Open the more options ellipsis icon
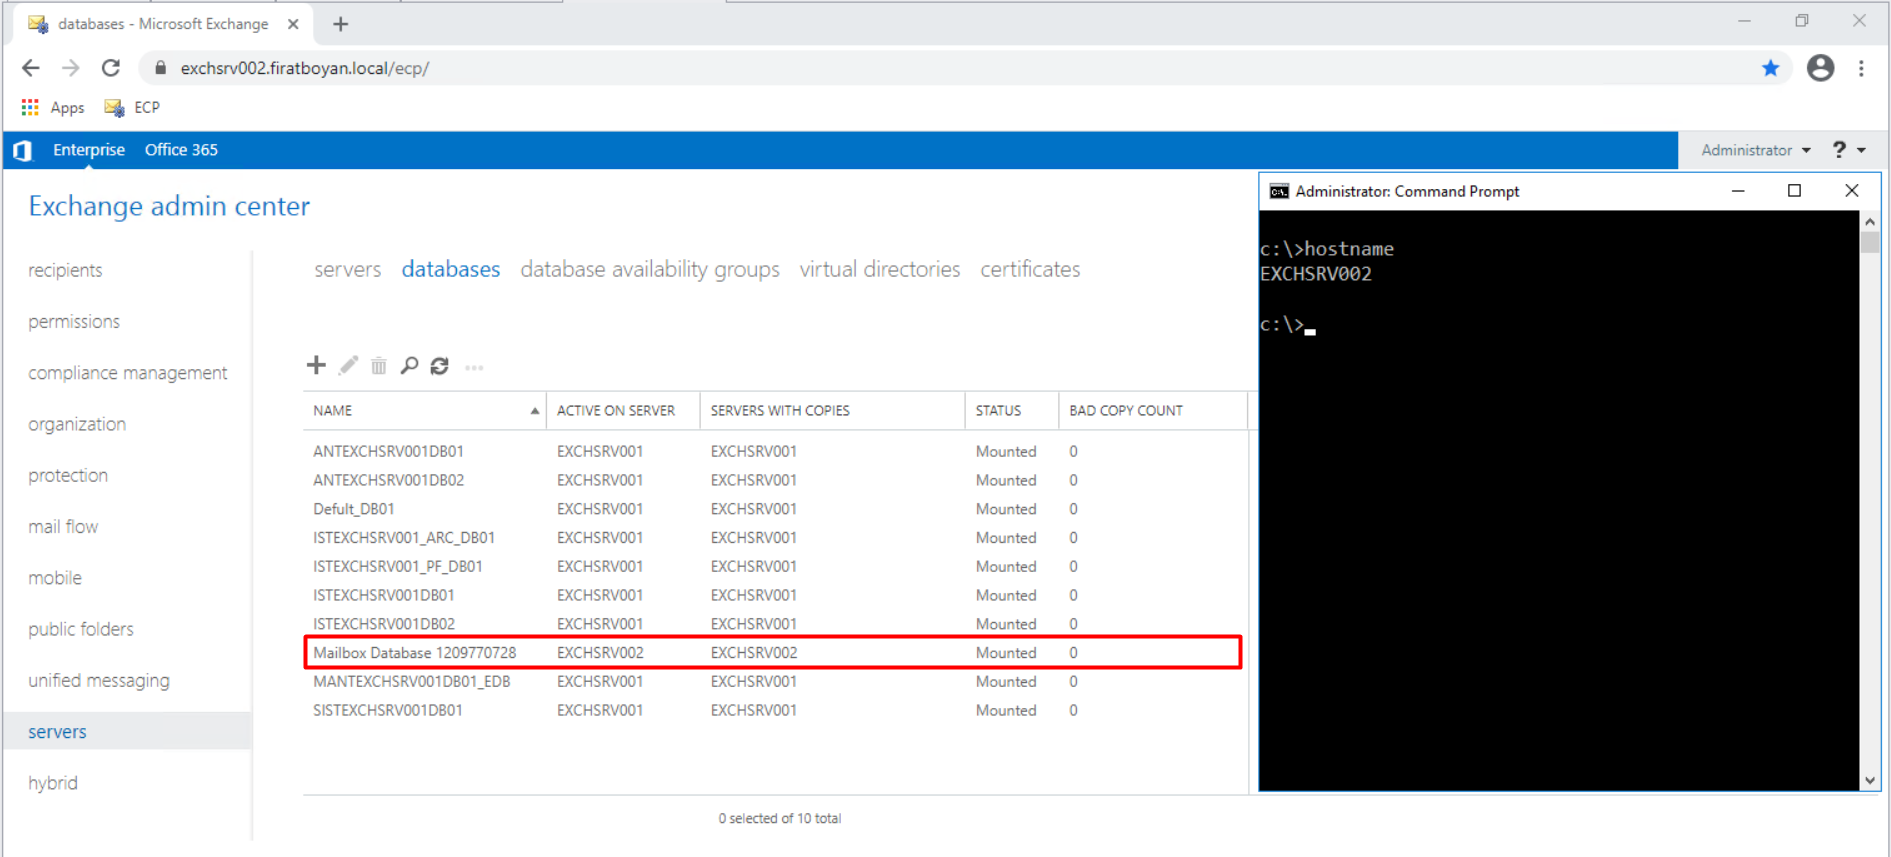 [x=474, y=368]
